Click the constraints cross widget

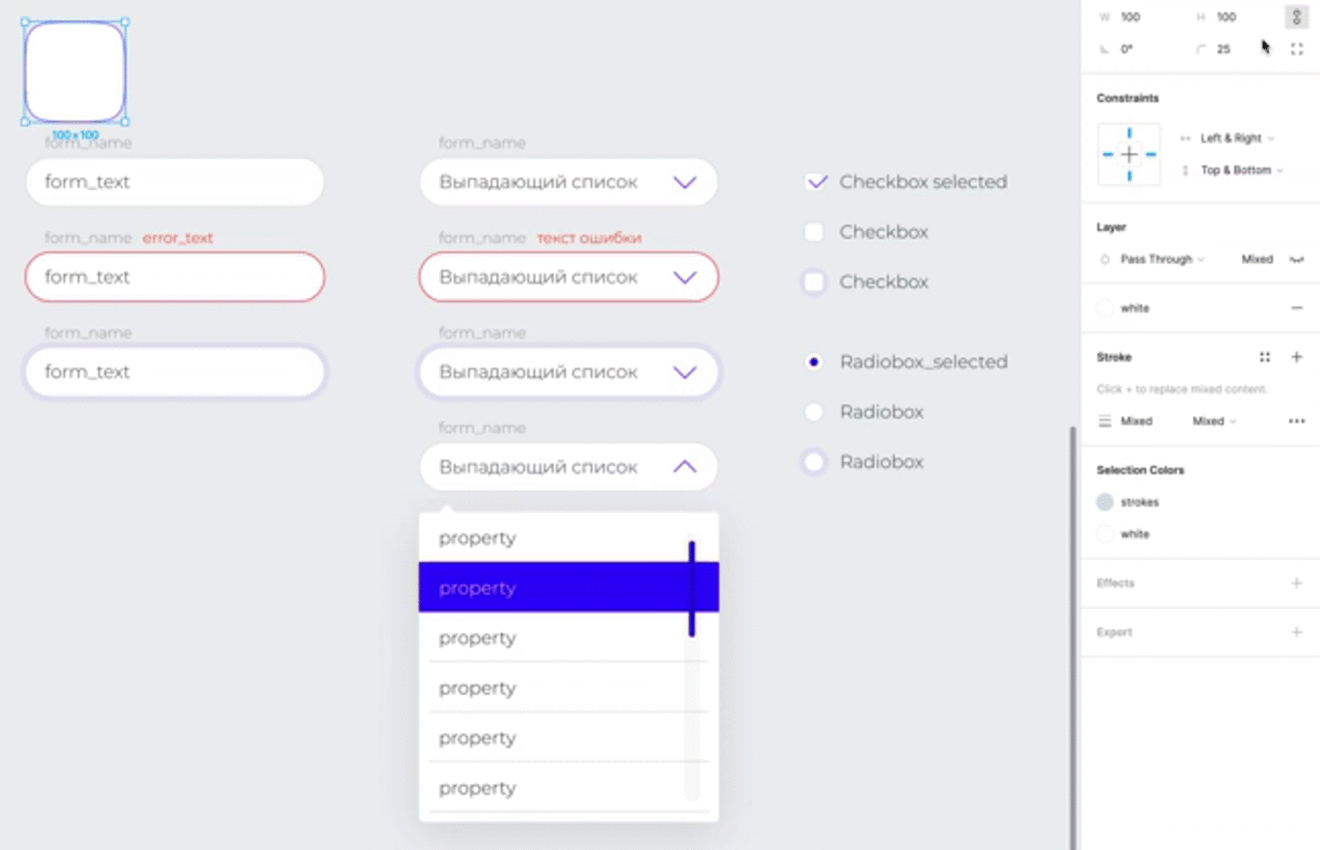pyautogui.click(x=1129, y=154)
